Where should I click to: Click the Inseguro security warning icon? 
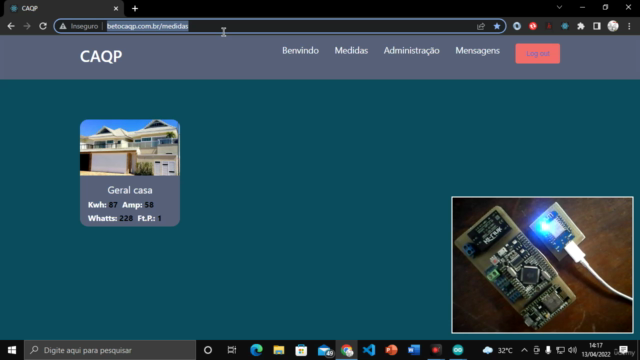coord(63,26)
